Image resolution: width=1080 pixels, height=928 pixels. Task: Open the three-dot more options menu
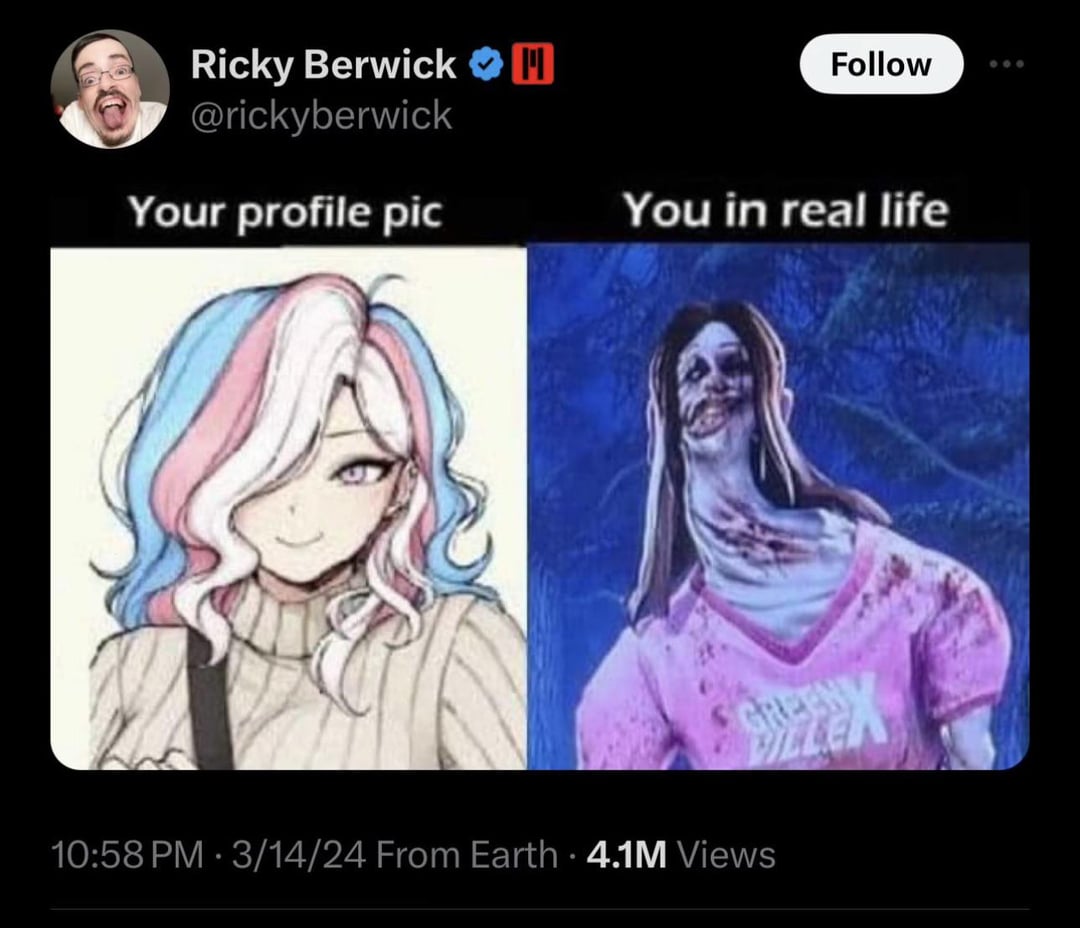pos(1006,64)
